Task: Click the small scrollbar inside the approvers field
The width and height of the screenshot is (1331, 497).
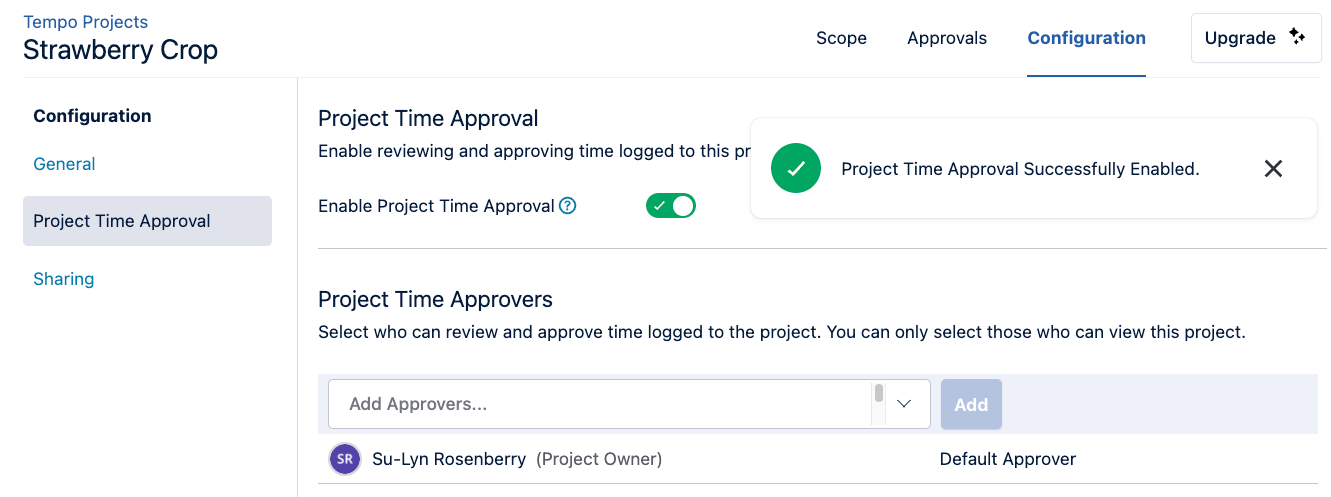Action: [x=879, y=394]
